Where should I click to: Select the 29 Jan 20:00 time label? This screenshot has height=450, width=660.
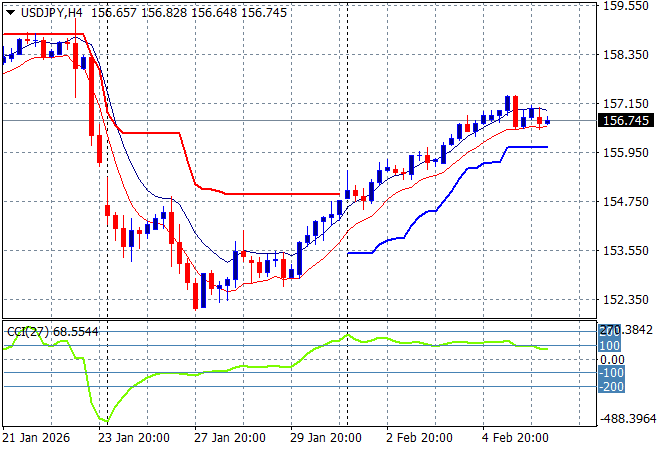tap(326, 438)
